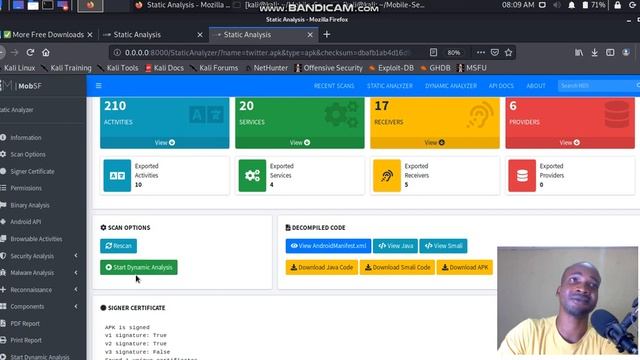The image size is (640, 360).
Task: Open Firefox downloads arrow icon
Action: point(595,53)
